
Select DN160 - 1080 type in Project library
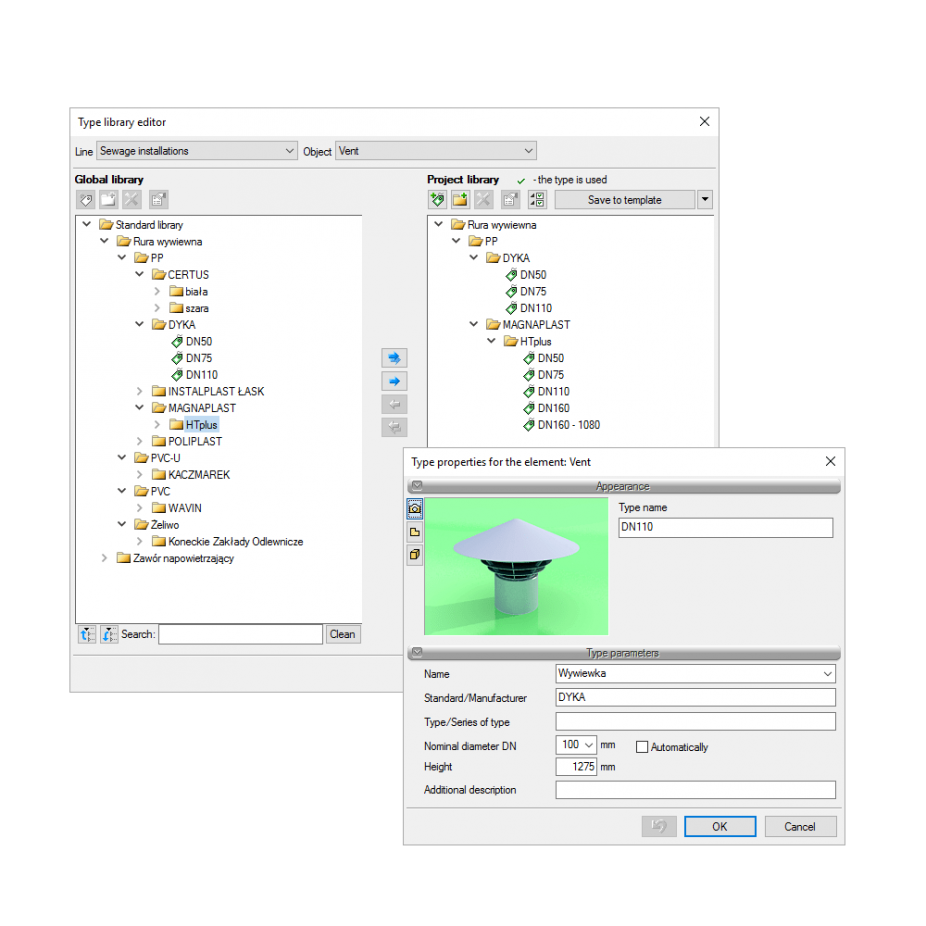pyautogui.click(x=569, y=425)
